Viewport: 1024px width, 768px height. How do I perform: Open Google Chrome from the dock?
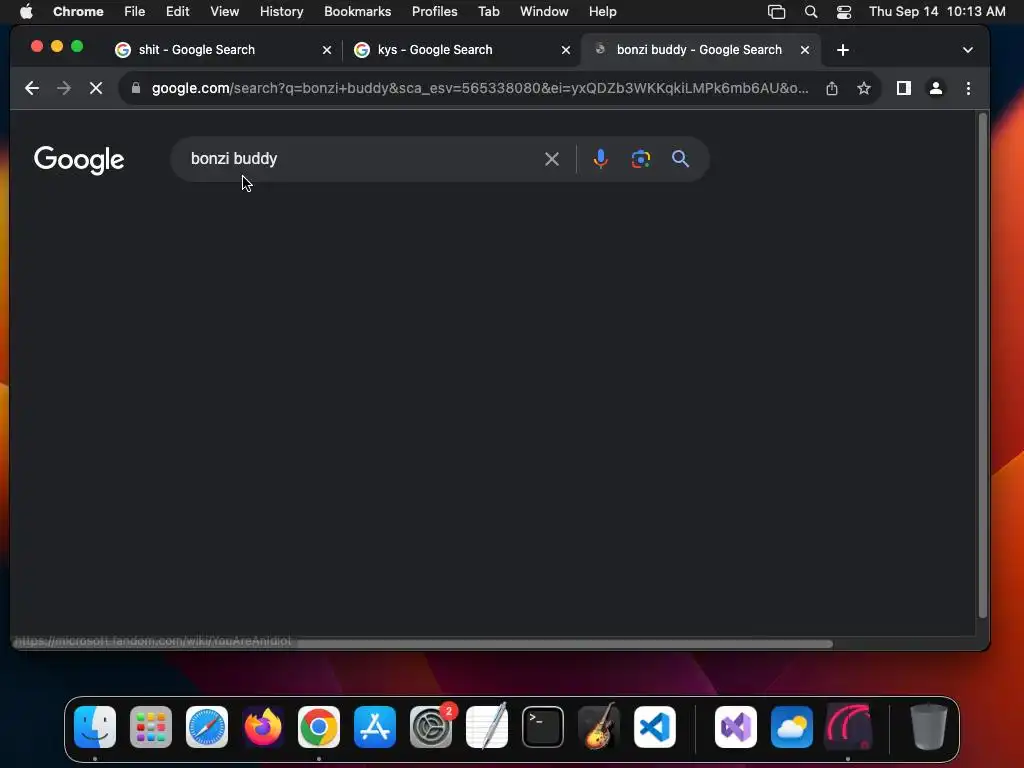pyautogui.click(x=319, y=727)
